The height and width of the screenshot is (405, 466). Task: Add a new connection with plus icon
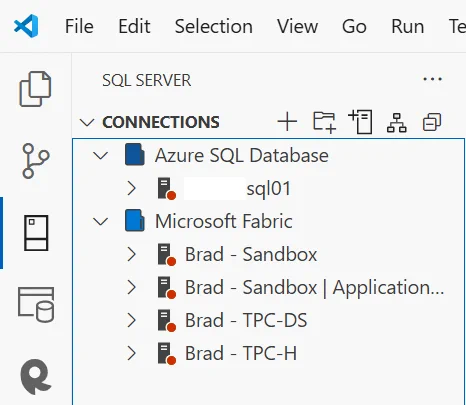[287, 122]
